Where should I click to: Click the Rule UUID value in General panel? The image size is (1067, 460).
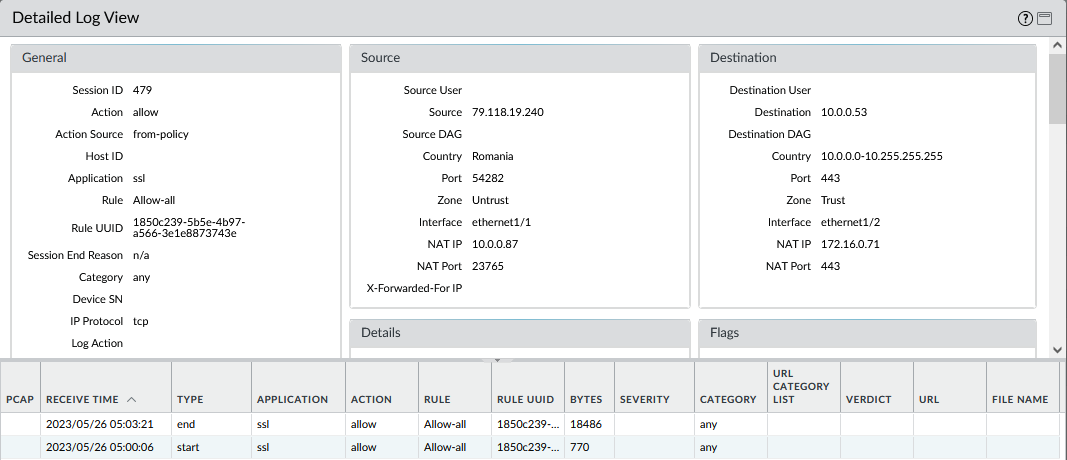[x=188, y=227]
